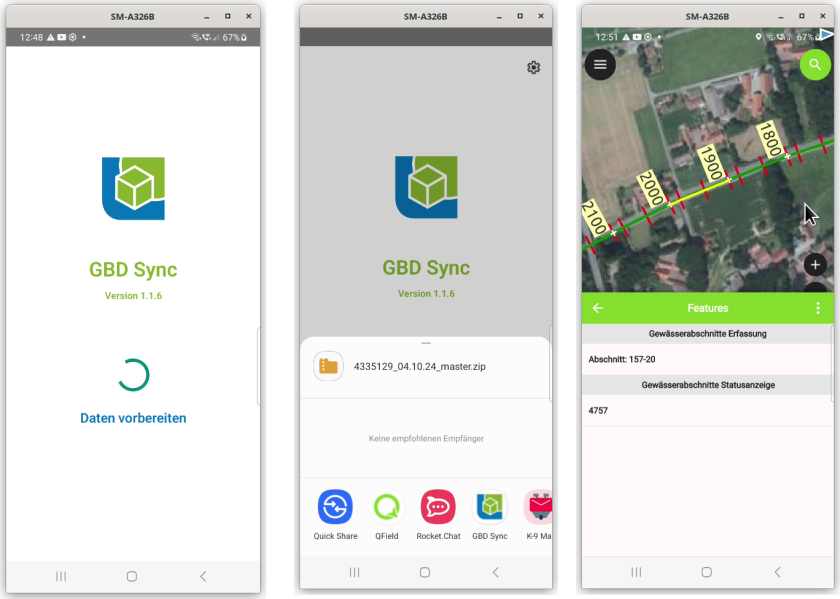Screen dimensions: 840x599
Task: Click the 1800 station label on map
Action: (770, 139)
